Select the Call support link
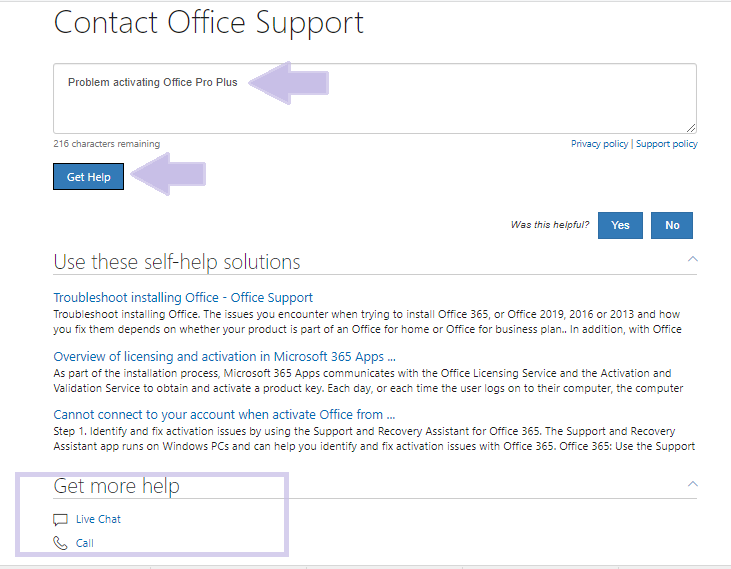This screenshot has width=731, height=569. (85, 543)
